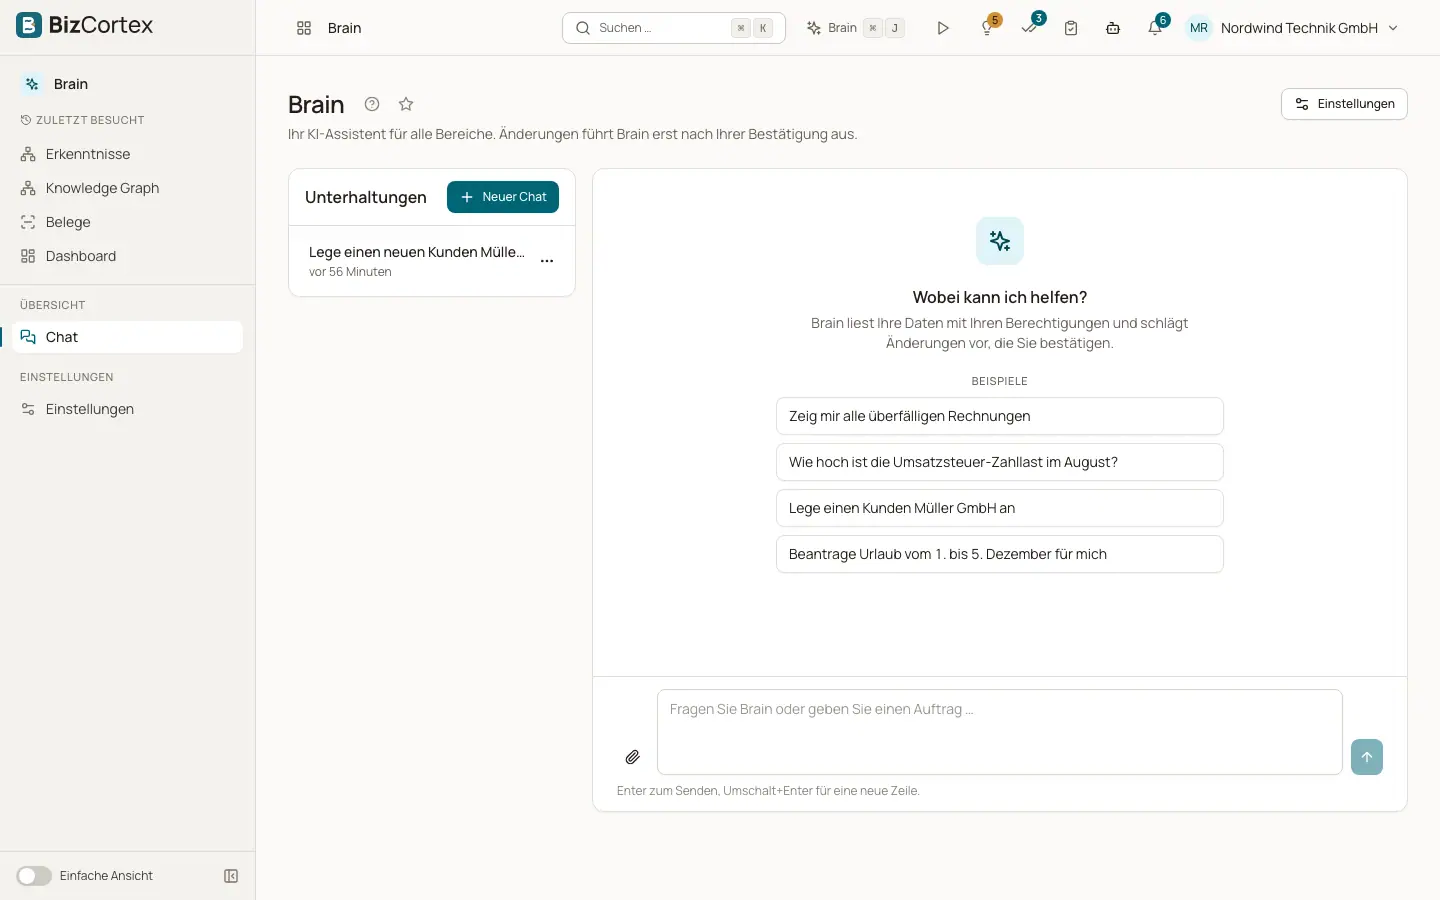This screenshot has width=1440, height=900.
Task: Open Knowledge Graph in sidebar
Action: pyautogui.click(x=128, y=188)
